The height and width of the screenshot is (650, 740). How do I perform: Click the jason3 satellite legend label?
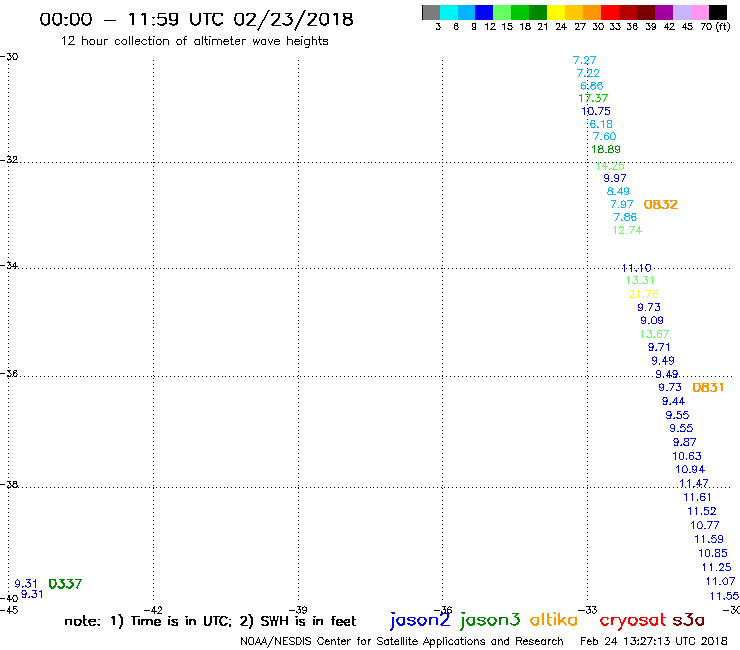click(490, 620)
